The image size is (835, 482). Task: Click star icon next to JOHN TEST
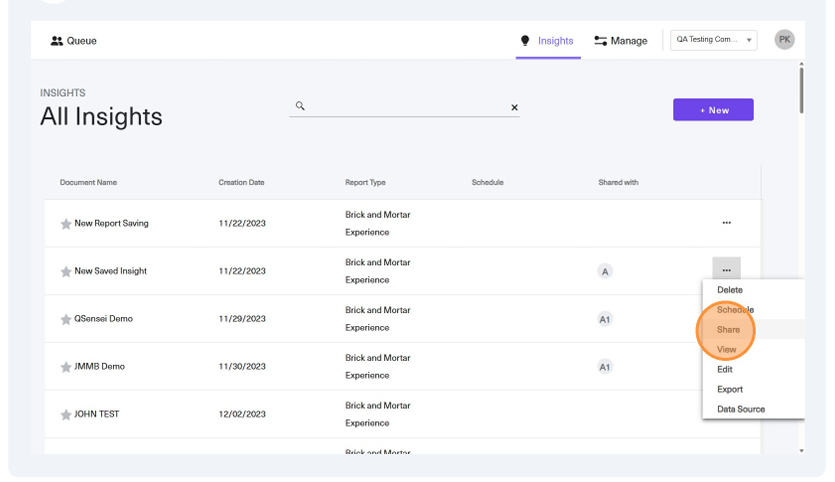66,415
